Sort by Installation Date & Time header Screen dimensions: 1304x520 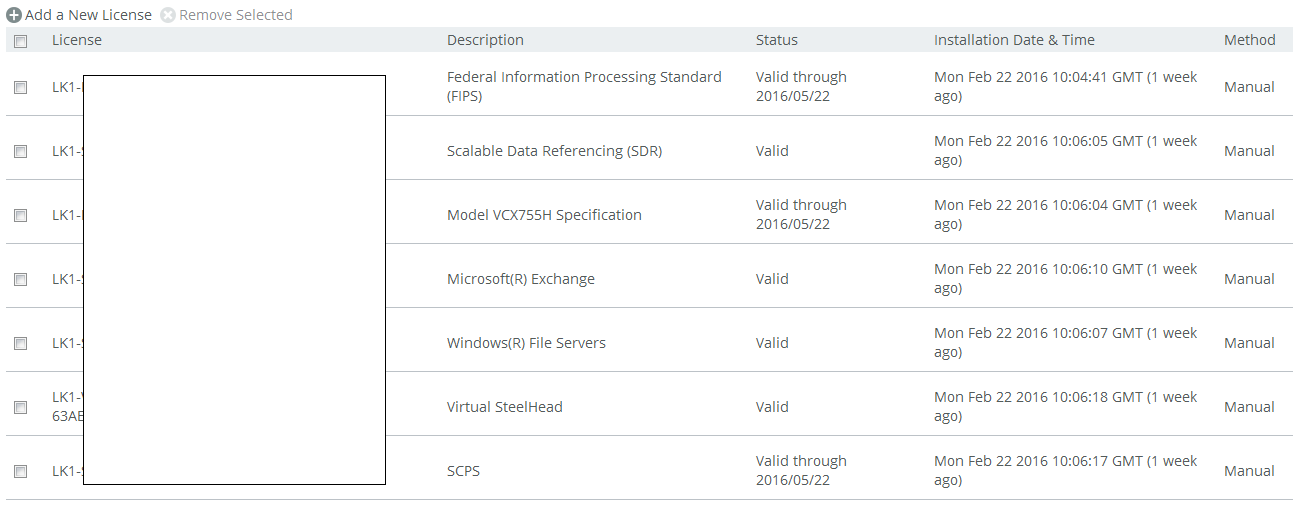click(1014, 40)
